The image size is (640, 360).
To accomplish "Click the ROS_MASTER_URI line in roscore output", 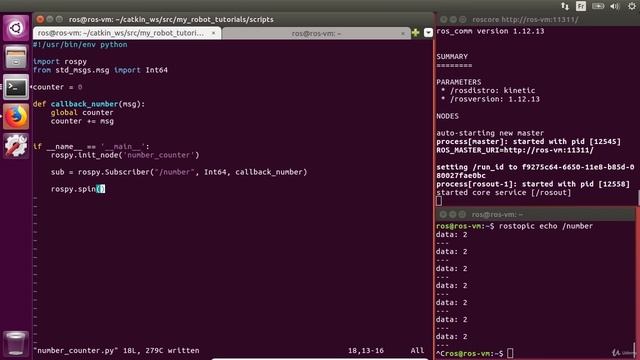I will (x=515, y=150).
